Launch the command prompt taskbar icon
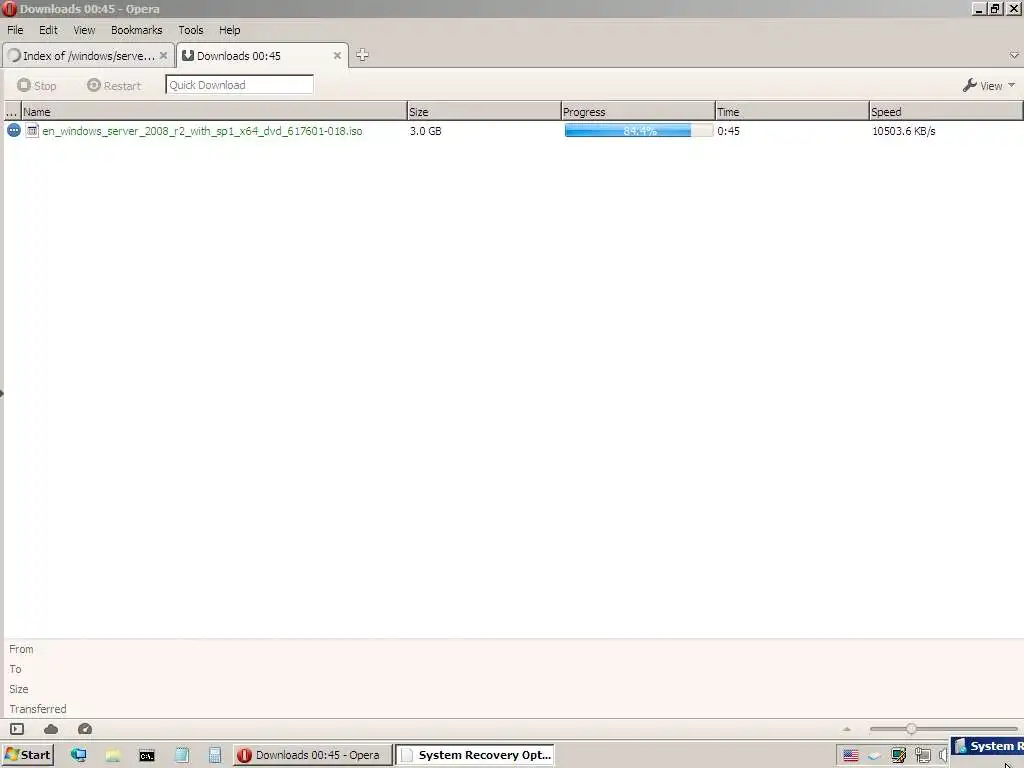Viewport: 1024px width, 768px height. (x=147, y=756)
